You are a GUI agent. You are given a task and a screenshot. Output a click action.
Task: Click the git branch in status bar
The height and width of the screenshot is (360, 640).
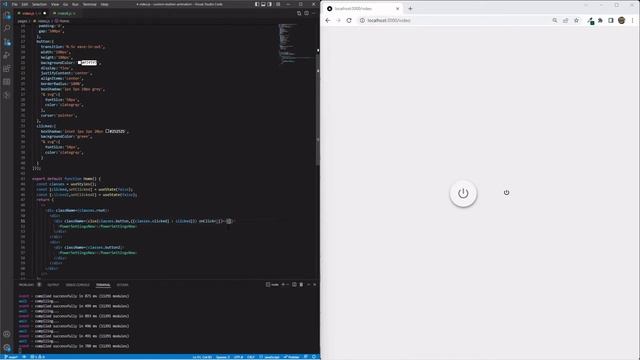tap(11, 357)
